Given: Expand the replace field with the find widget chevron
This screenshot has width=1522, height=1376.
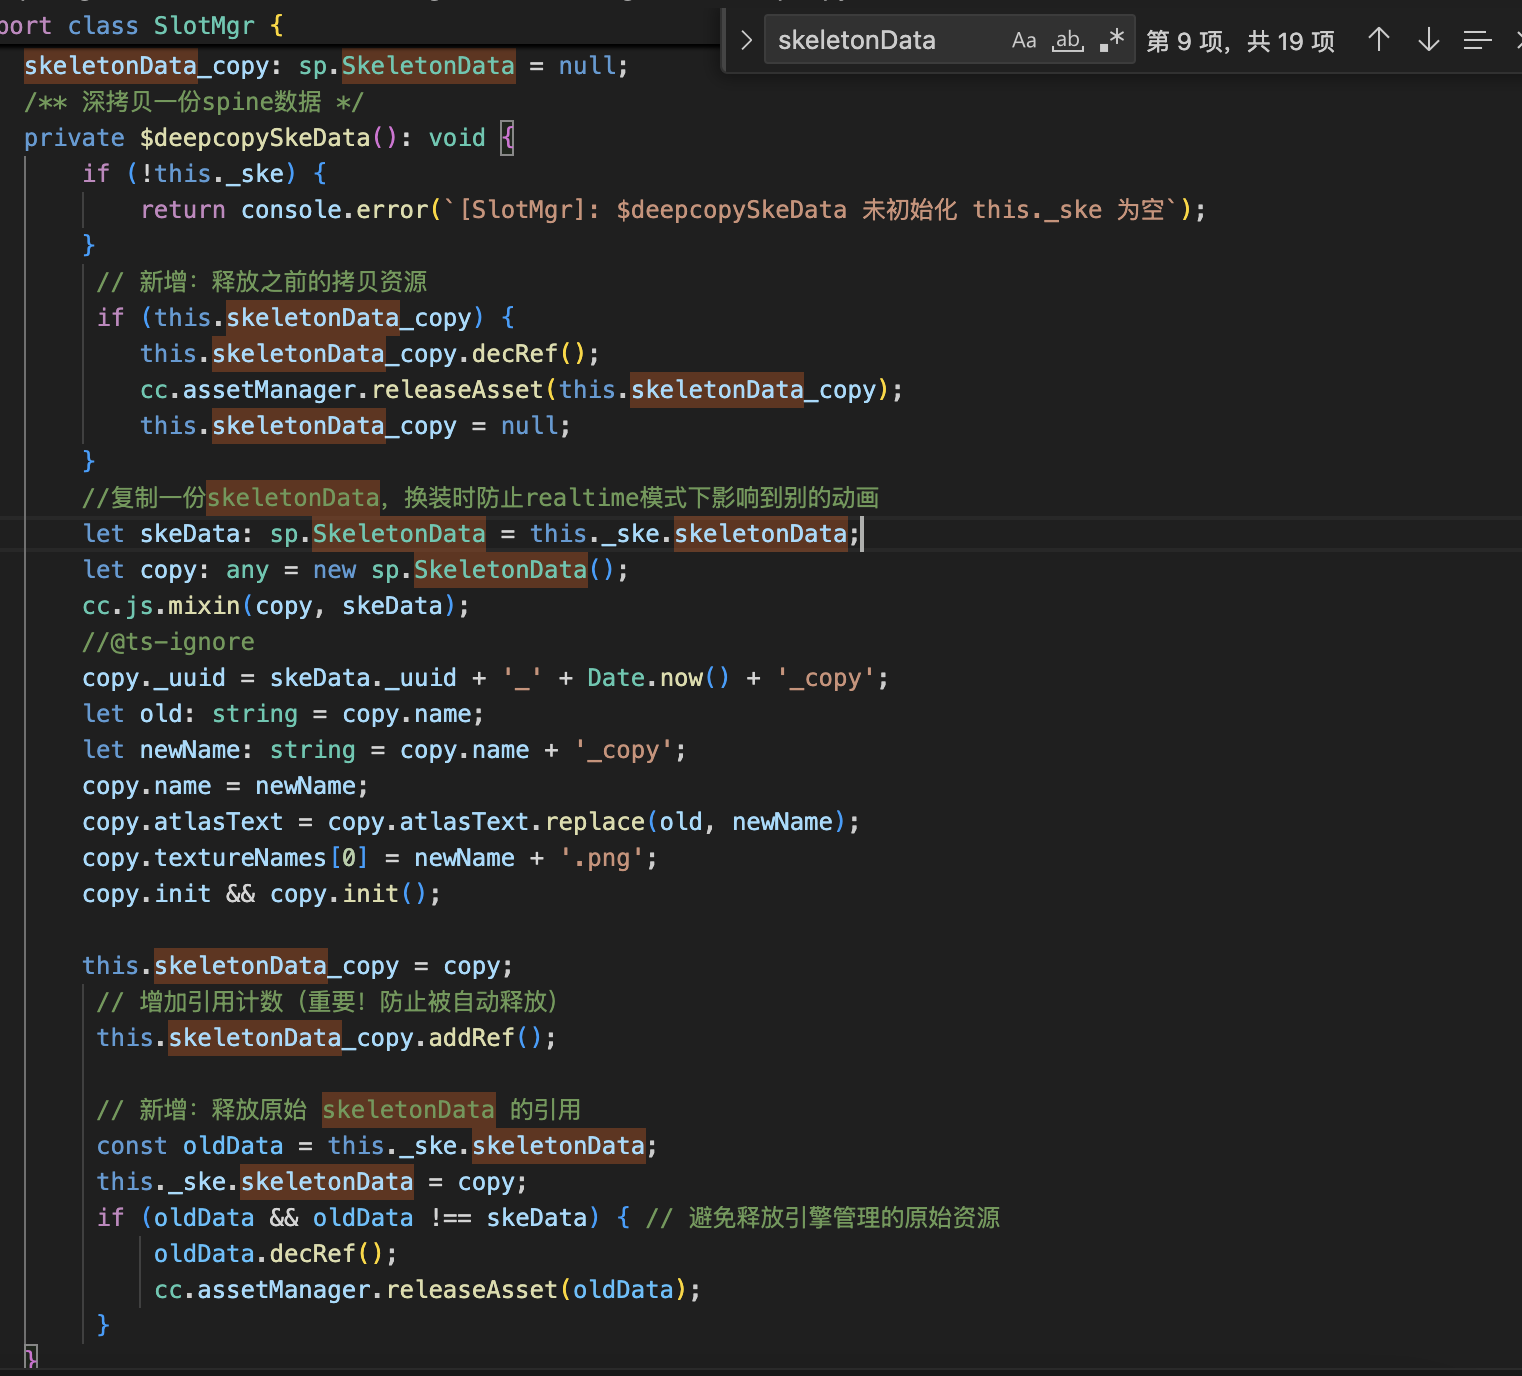Looking at the screenshot, I should coord(746,40).
